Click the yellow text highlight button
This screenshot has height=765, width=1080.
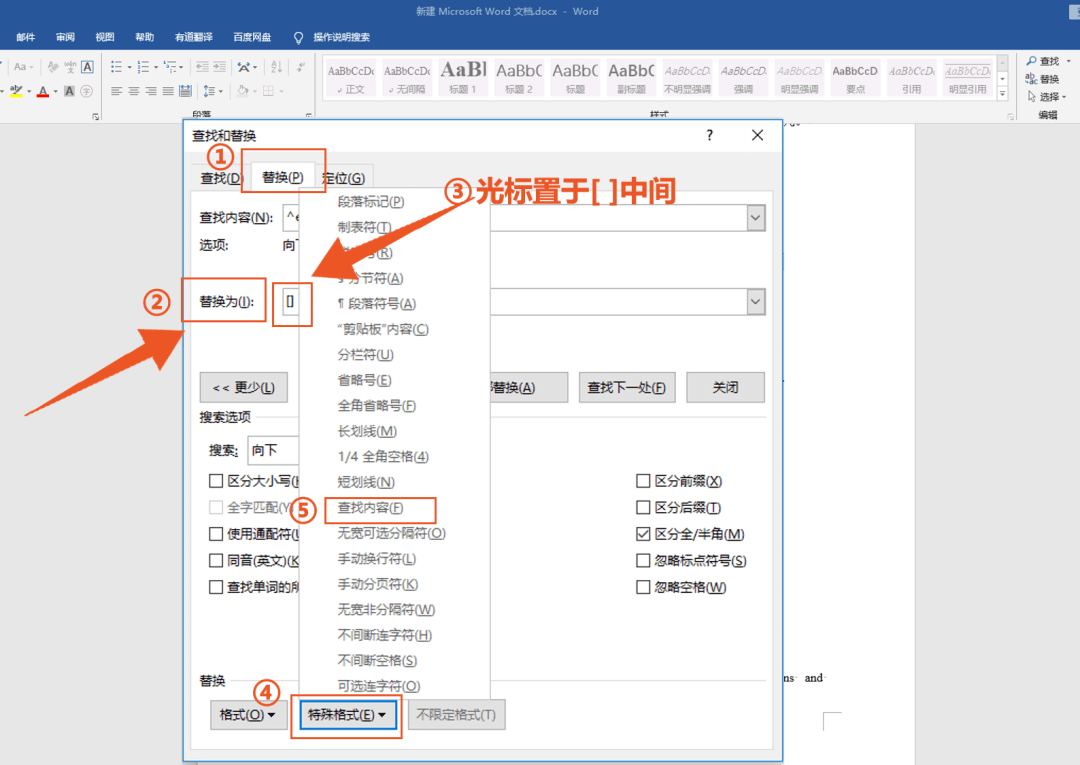tap(17, 91)
